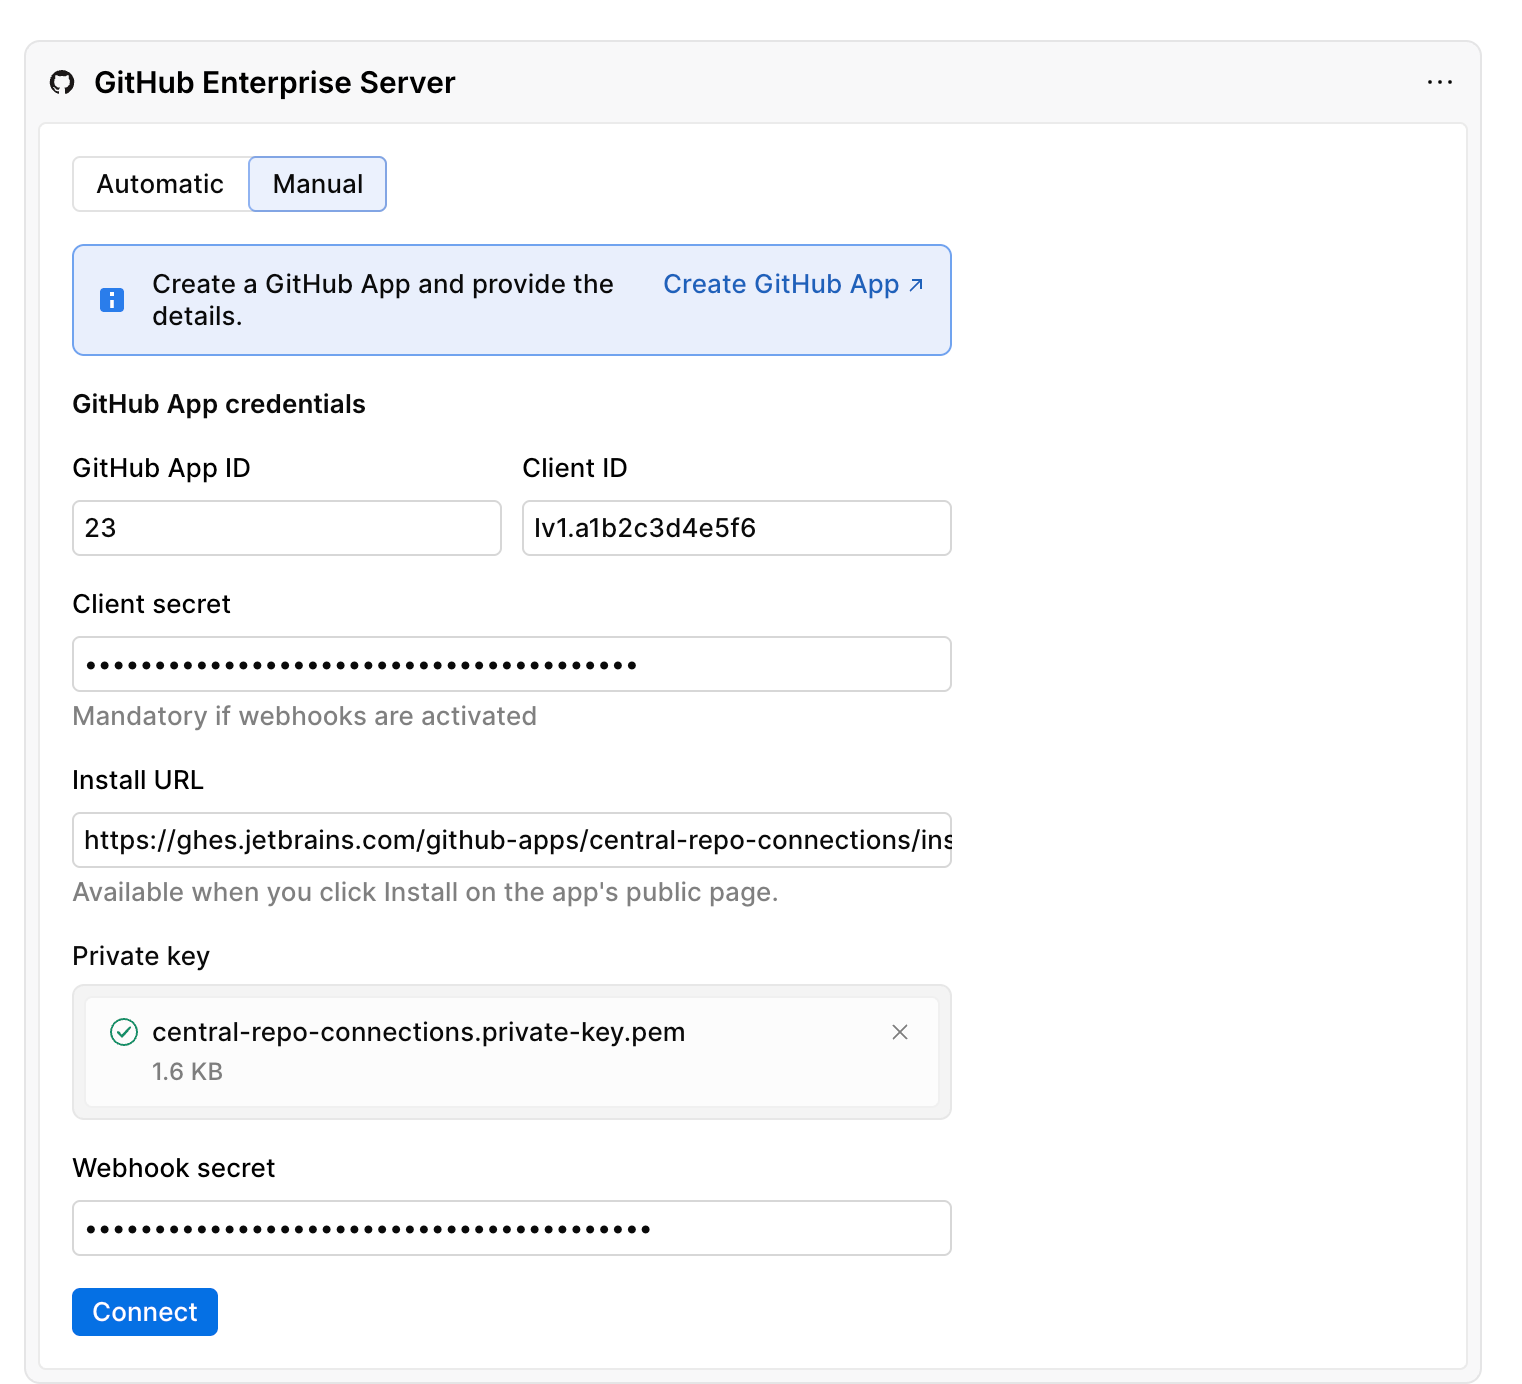Focus the GitHub App ID field

[287, 528]
